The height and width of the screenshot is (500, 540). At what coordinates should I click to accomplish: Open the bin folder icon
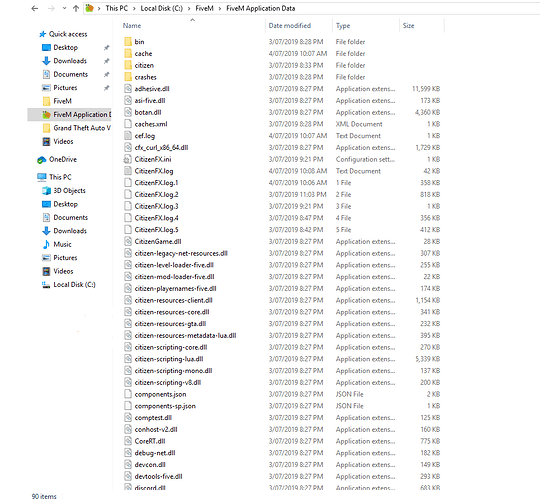click(128, 42)
